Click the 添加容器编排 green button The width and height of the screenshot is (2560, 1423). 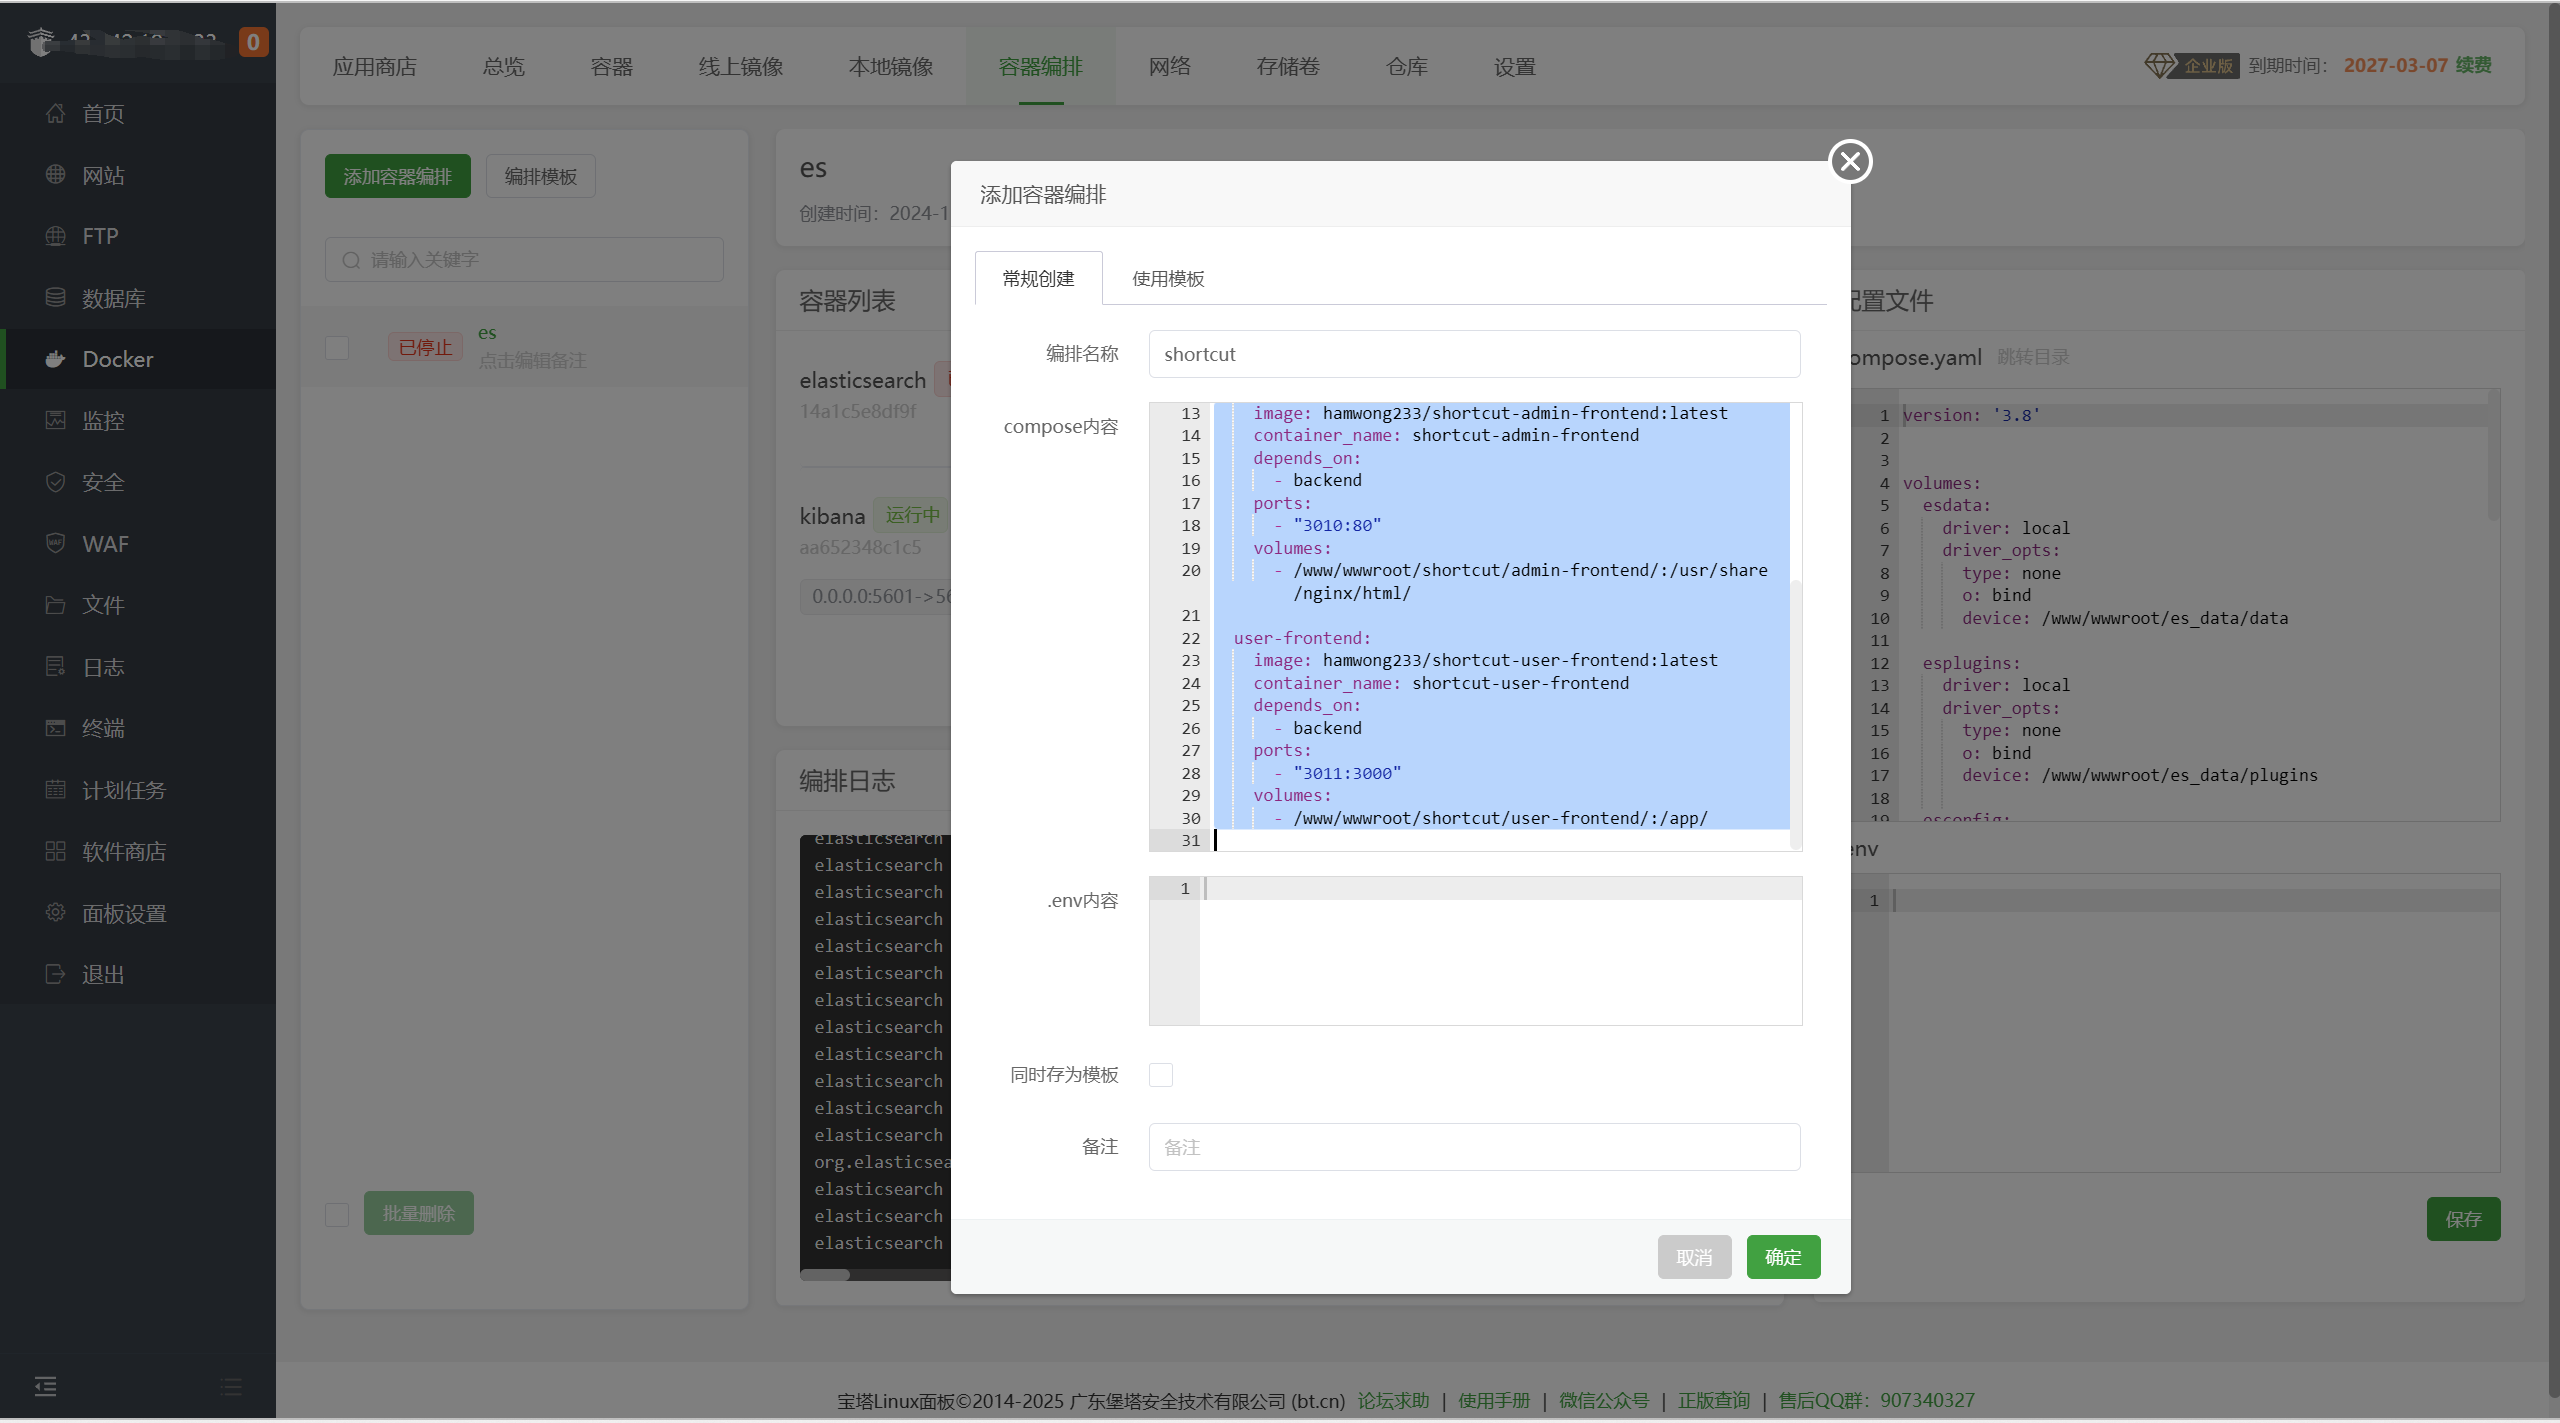click(398, 176)
